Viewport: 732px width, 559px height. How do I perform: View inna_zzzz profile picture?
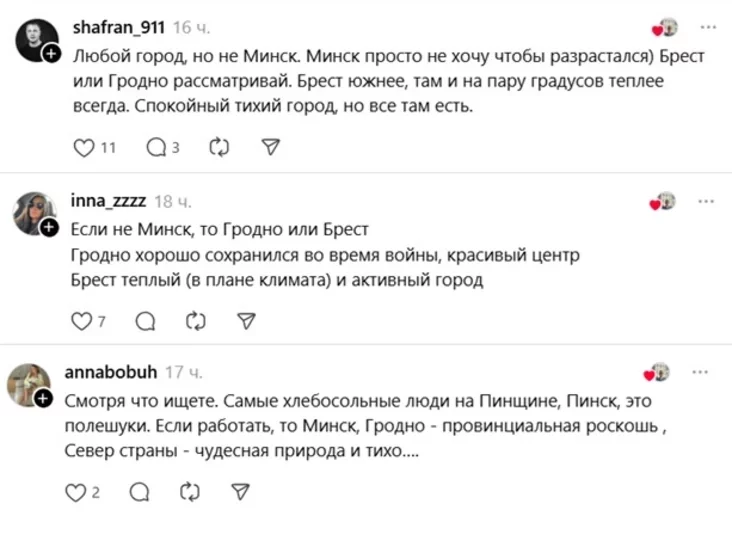[x=34, y=211]
